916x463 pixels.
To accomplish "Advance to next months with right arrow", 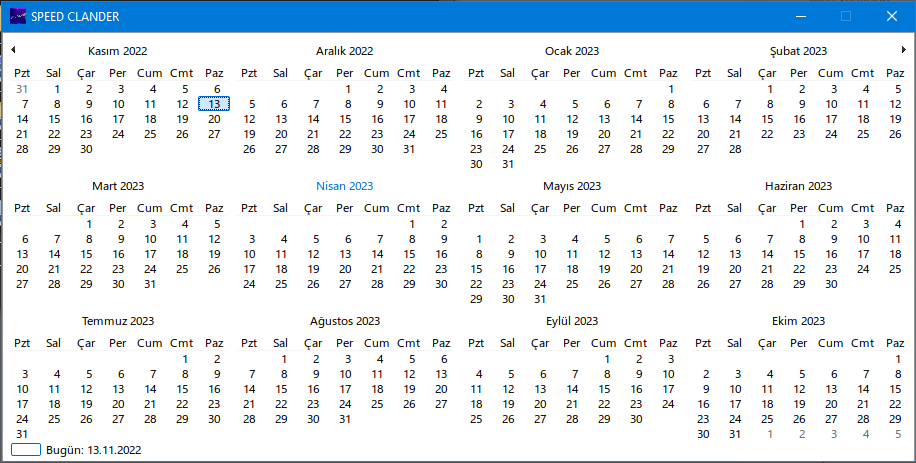I will 904,50.
